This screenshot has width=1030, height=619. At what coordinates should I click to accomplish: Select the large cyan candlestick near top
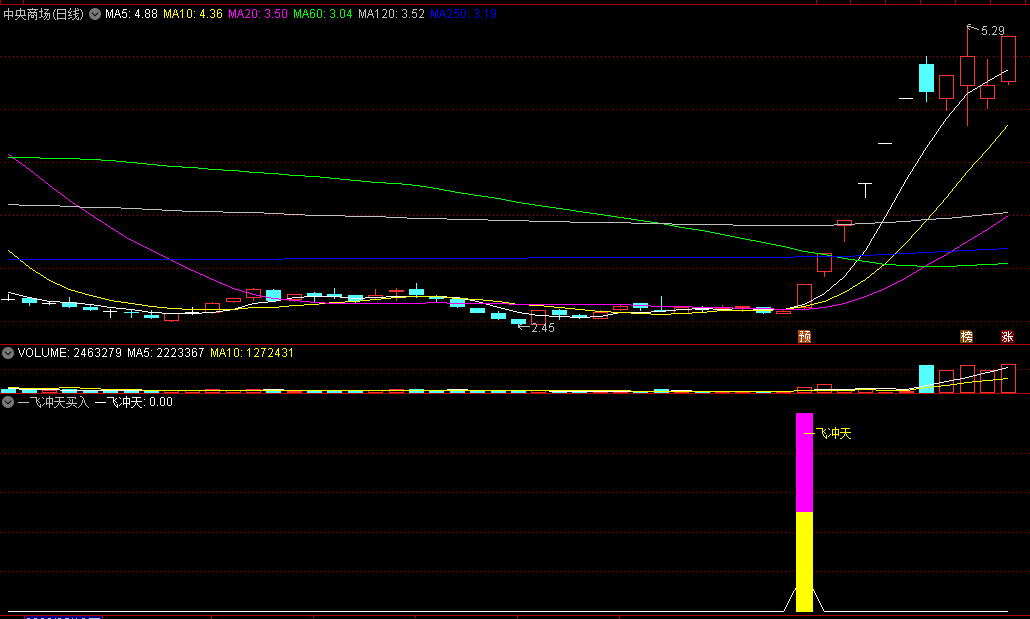(x=926, y=78)
